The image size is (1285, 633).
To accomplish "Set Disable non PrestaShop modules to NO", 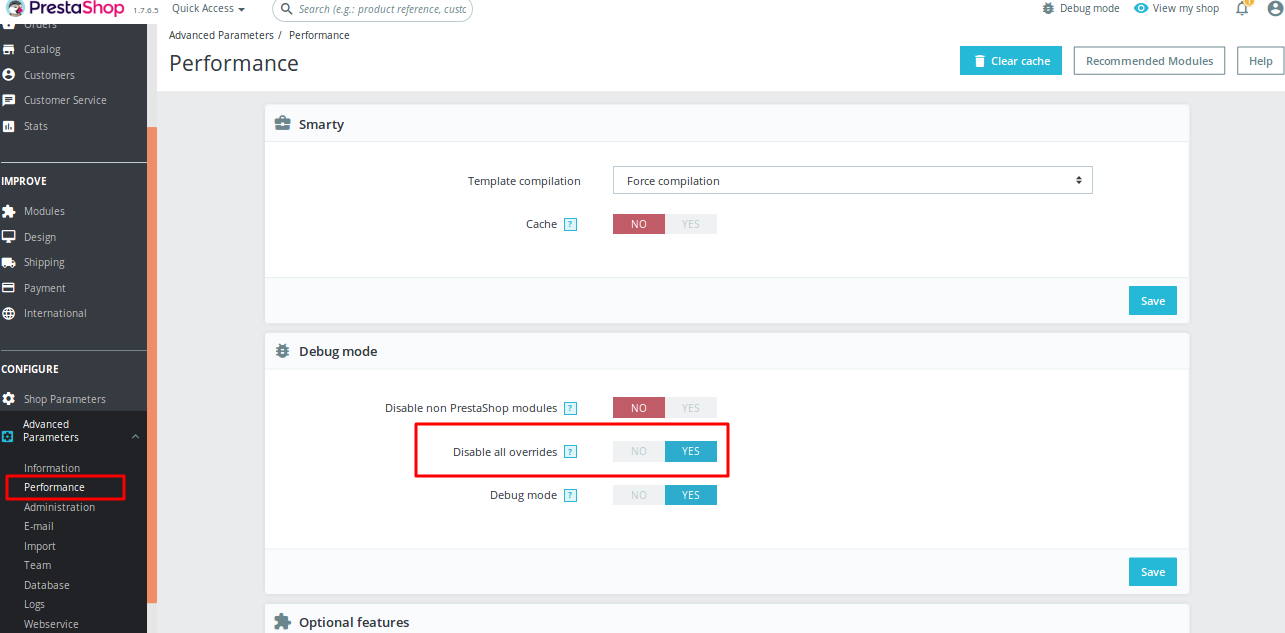I will (639, 408).
